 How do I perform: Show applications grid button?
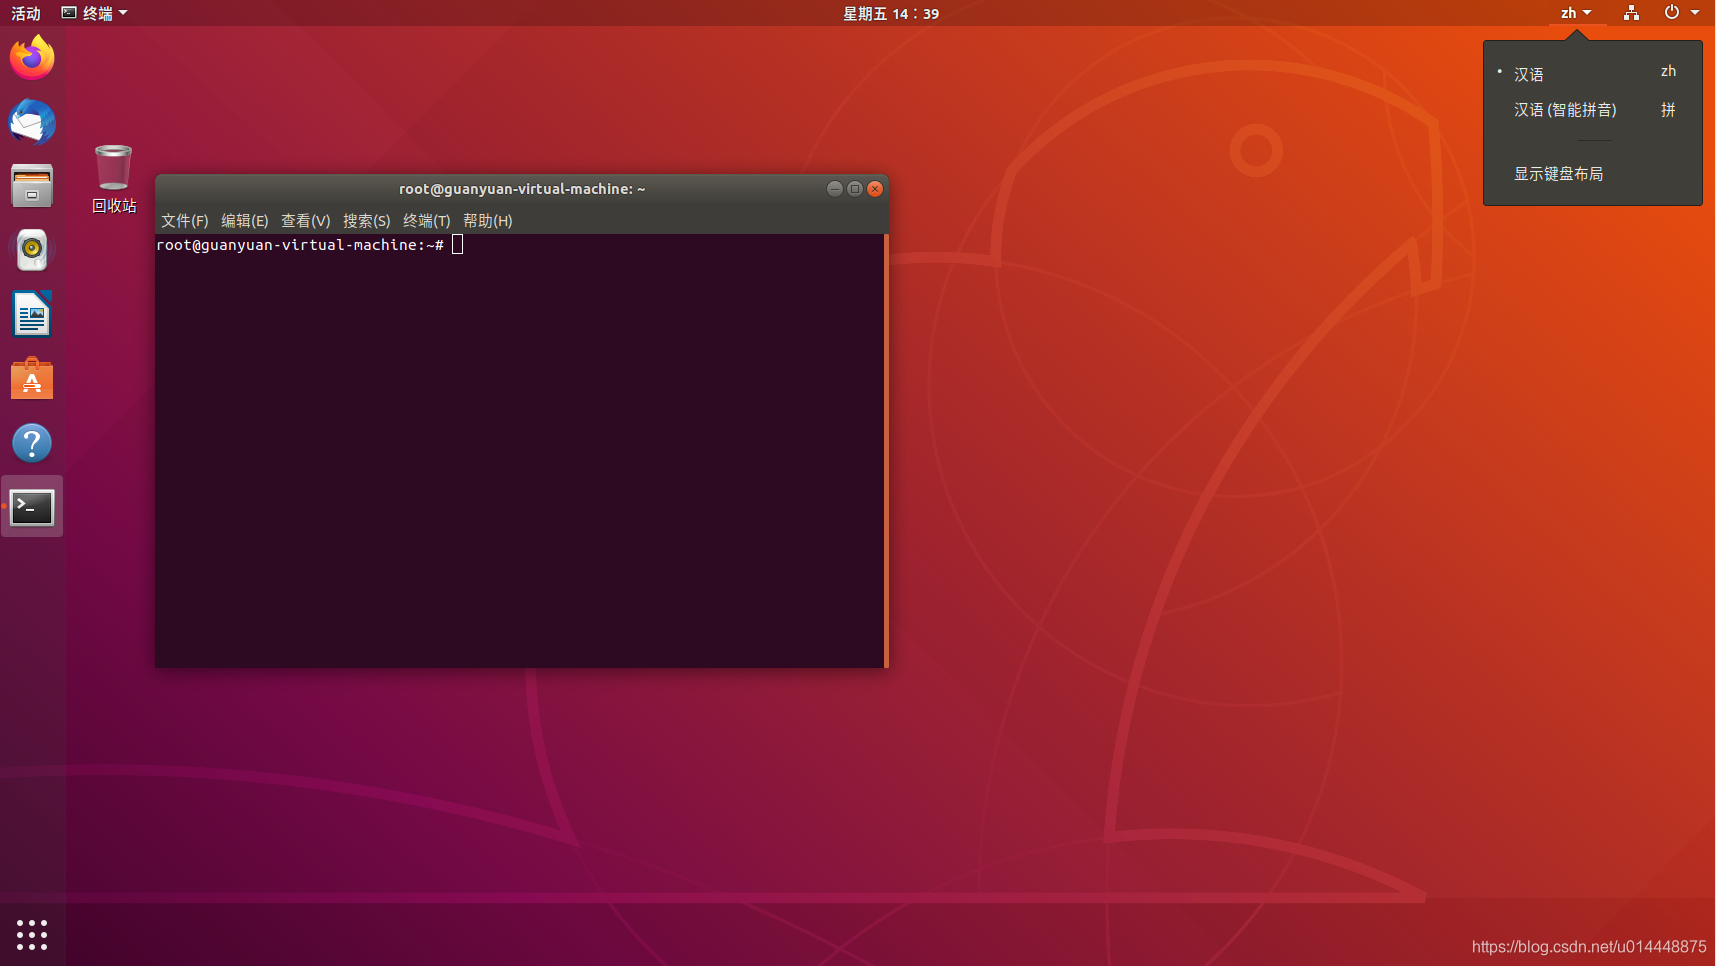tap(32, 935)
